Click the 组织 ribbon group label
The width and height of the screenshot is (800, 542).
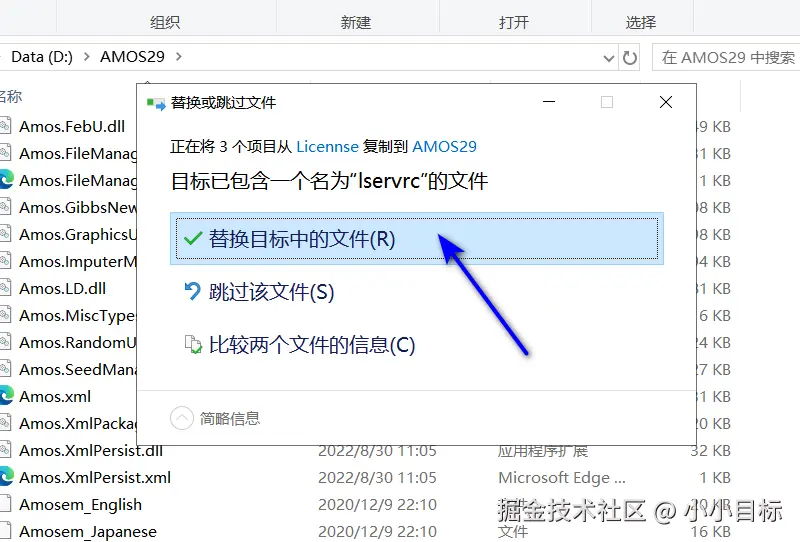165,22
